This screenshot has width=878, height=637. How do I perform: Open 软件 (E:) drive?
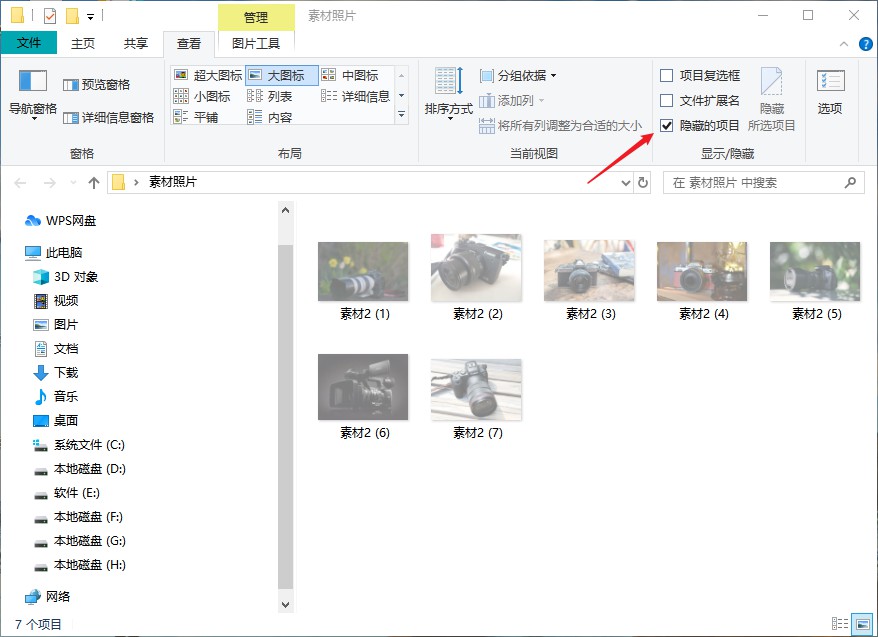67,493
